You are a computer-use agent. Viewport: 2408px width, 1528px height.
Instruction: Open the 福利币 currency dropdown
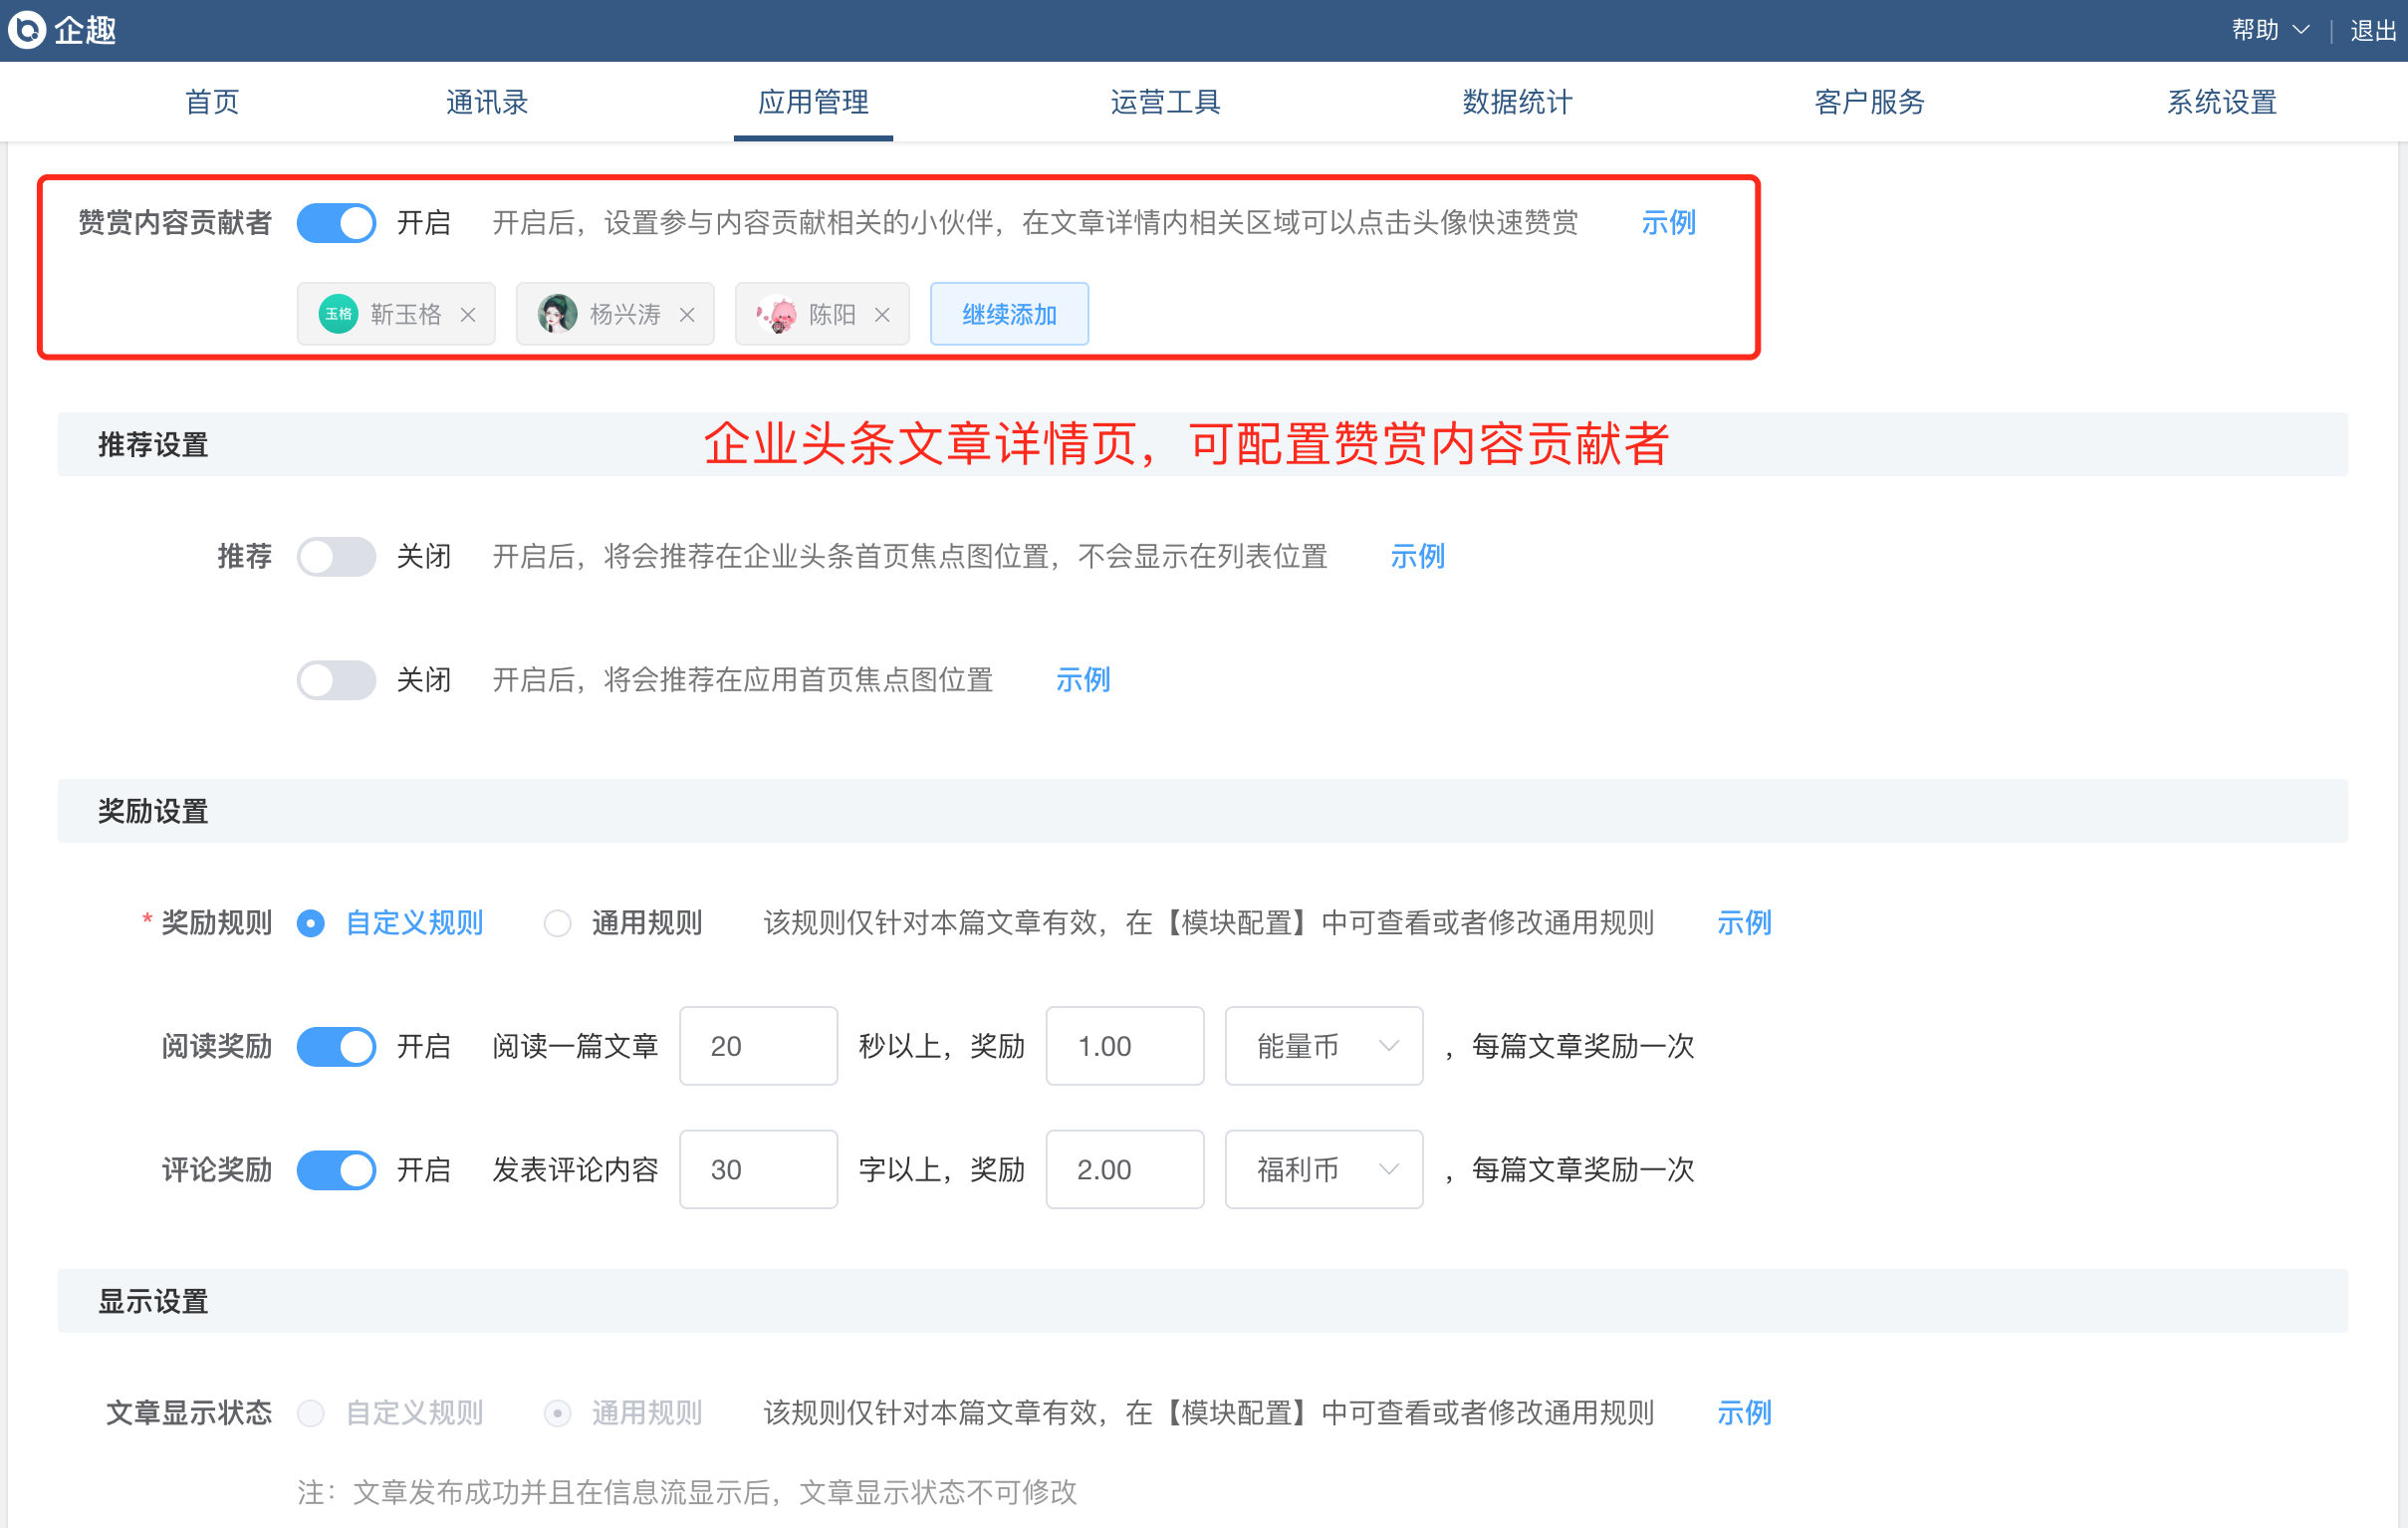pyautogui.click(x=1323, y=1169)
